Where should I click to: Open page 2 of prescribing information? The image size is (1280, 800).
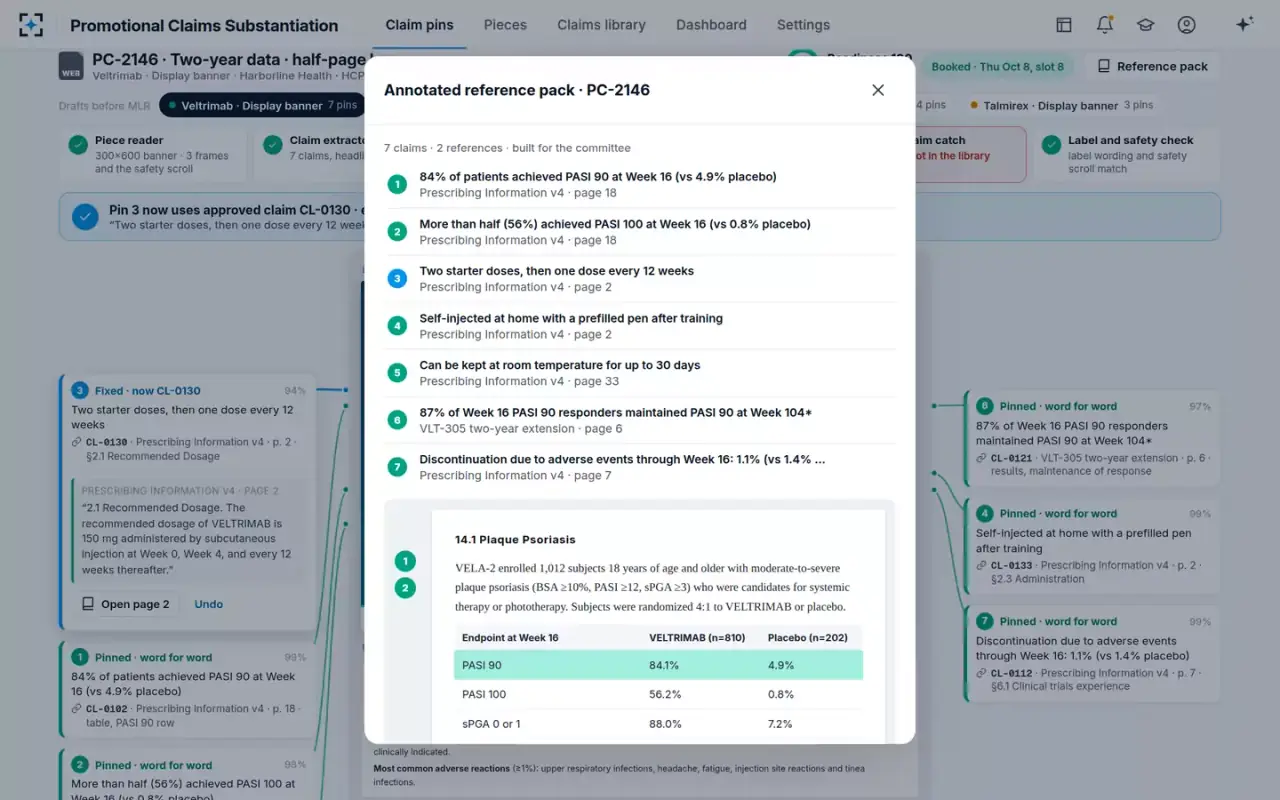click(x=126, y=604)
